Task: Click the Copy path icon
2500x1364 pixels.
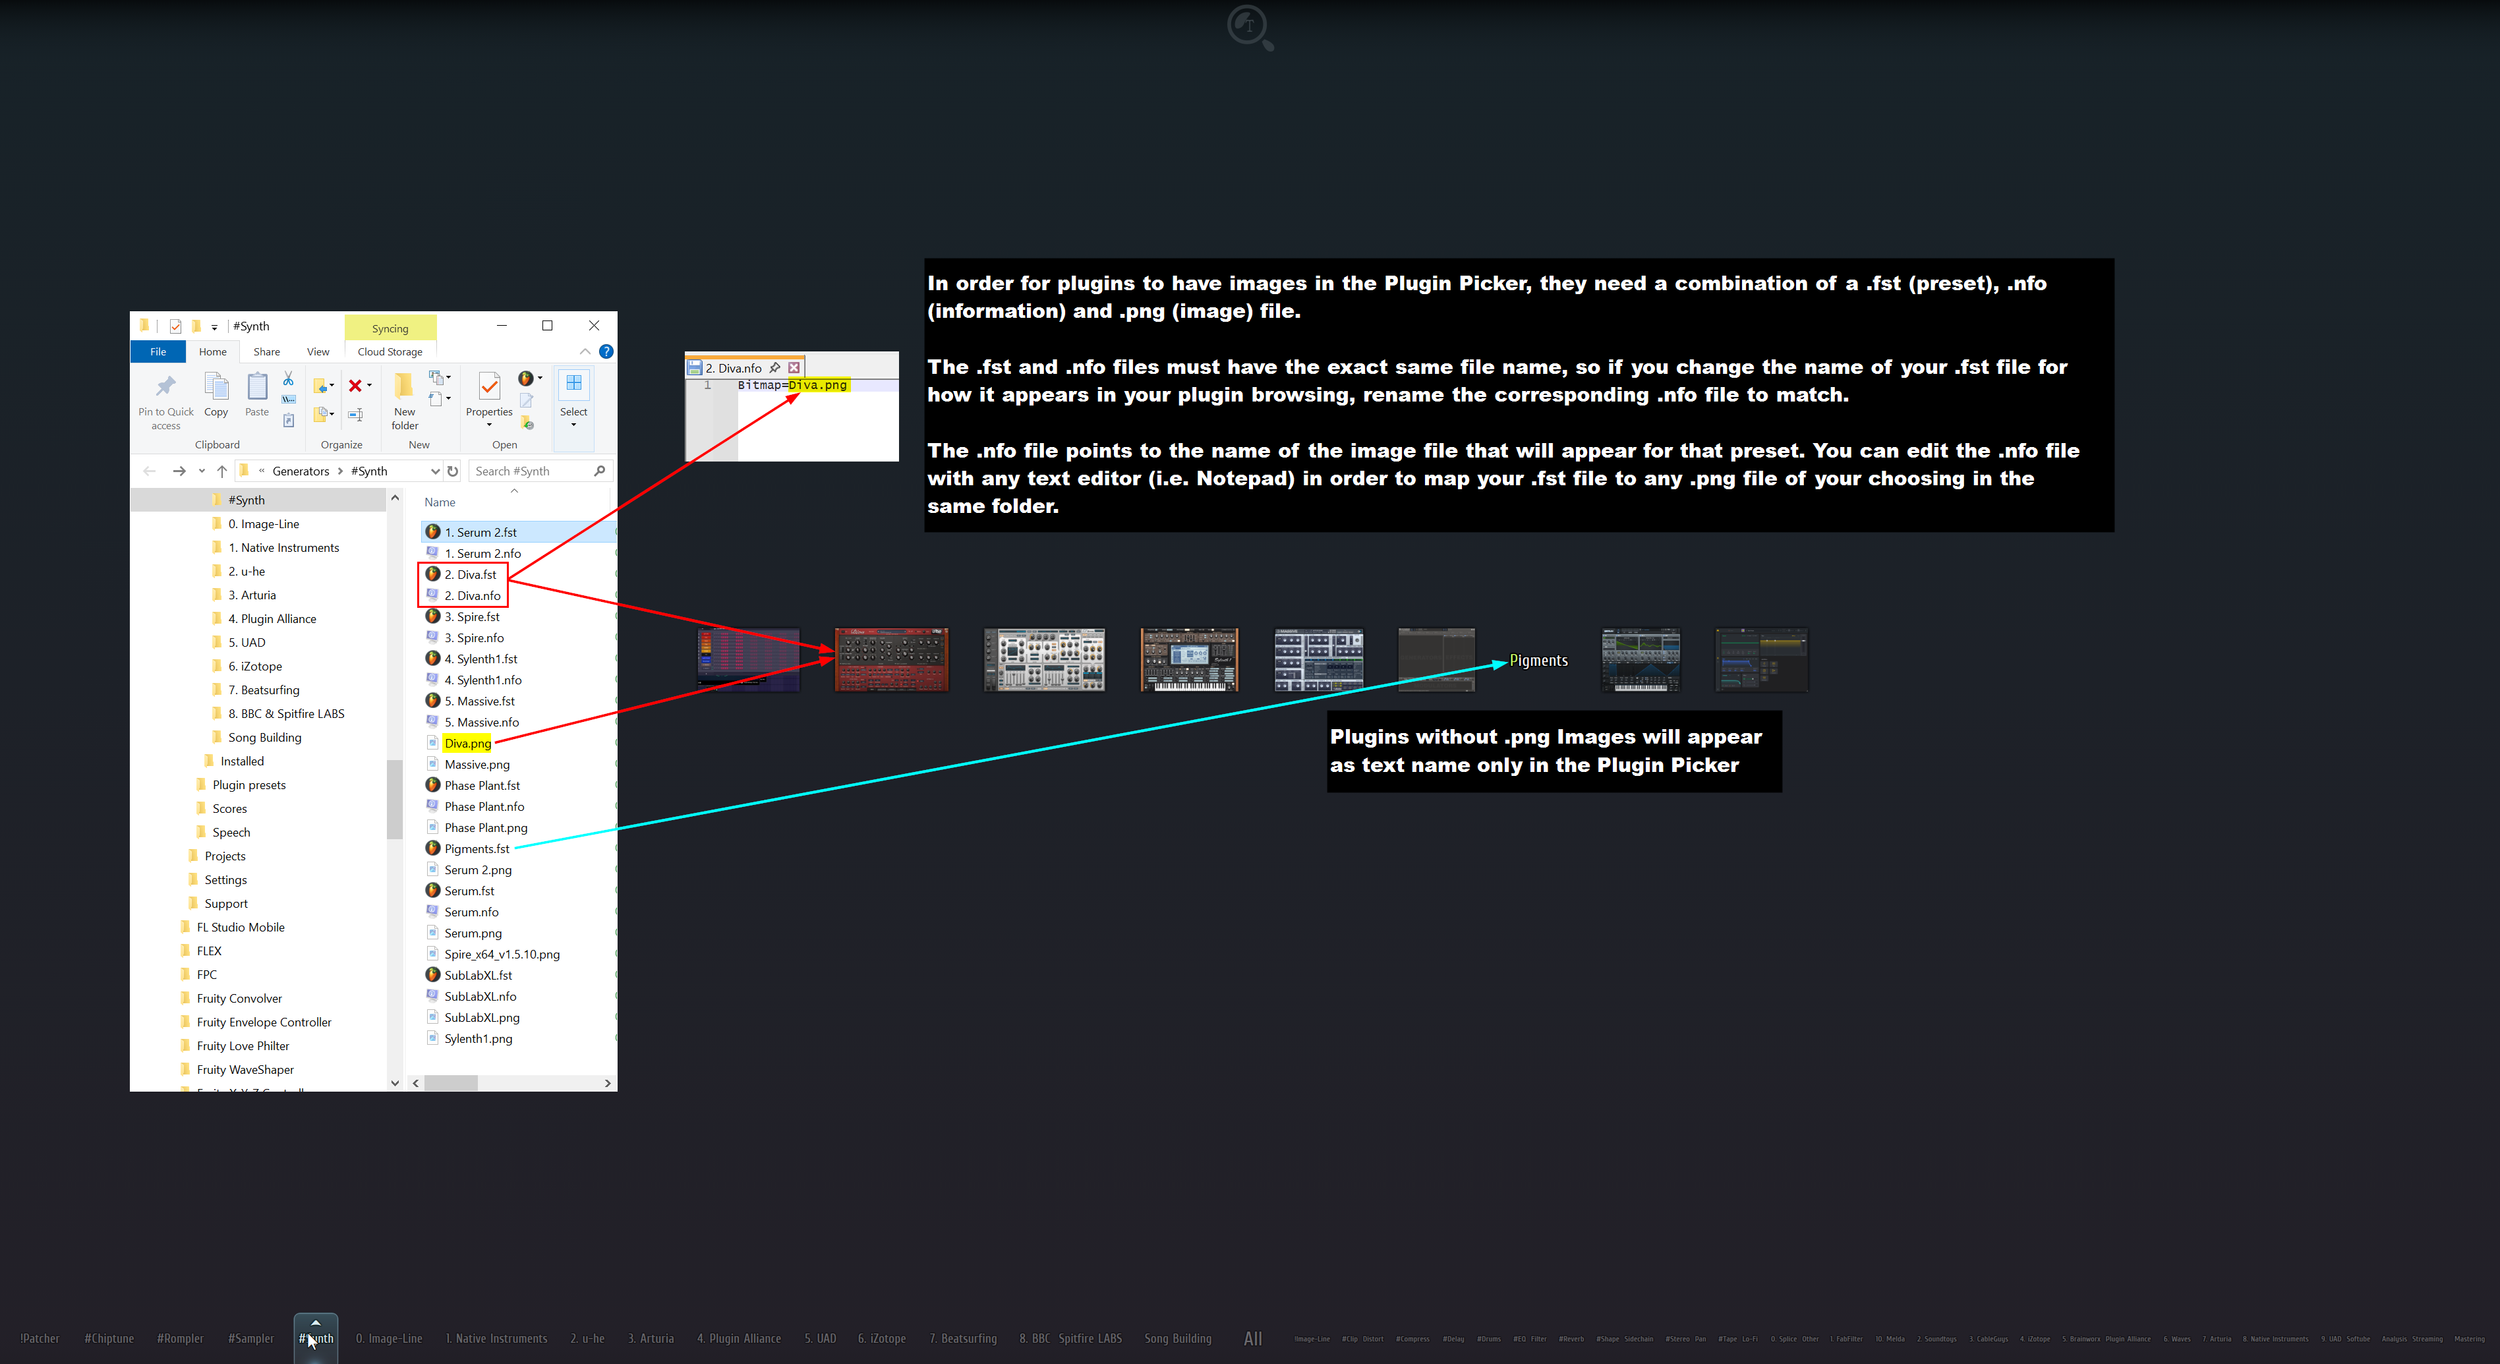Action: [288, 400]
